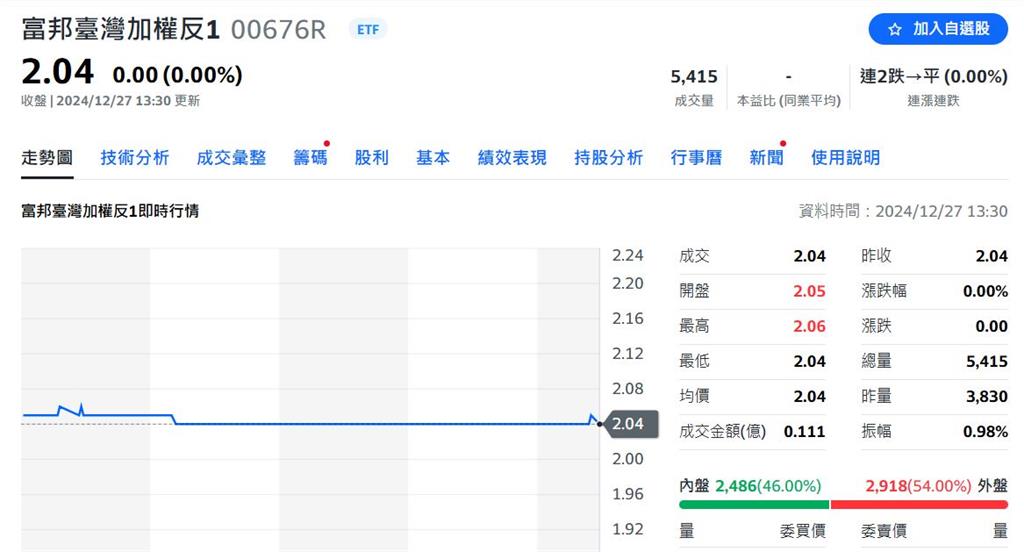
Task: Click the 昨量 value 3,830
Action: [987, 396]
